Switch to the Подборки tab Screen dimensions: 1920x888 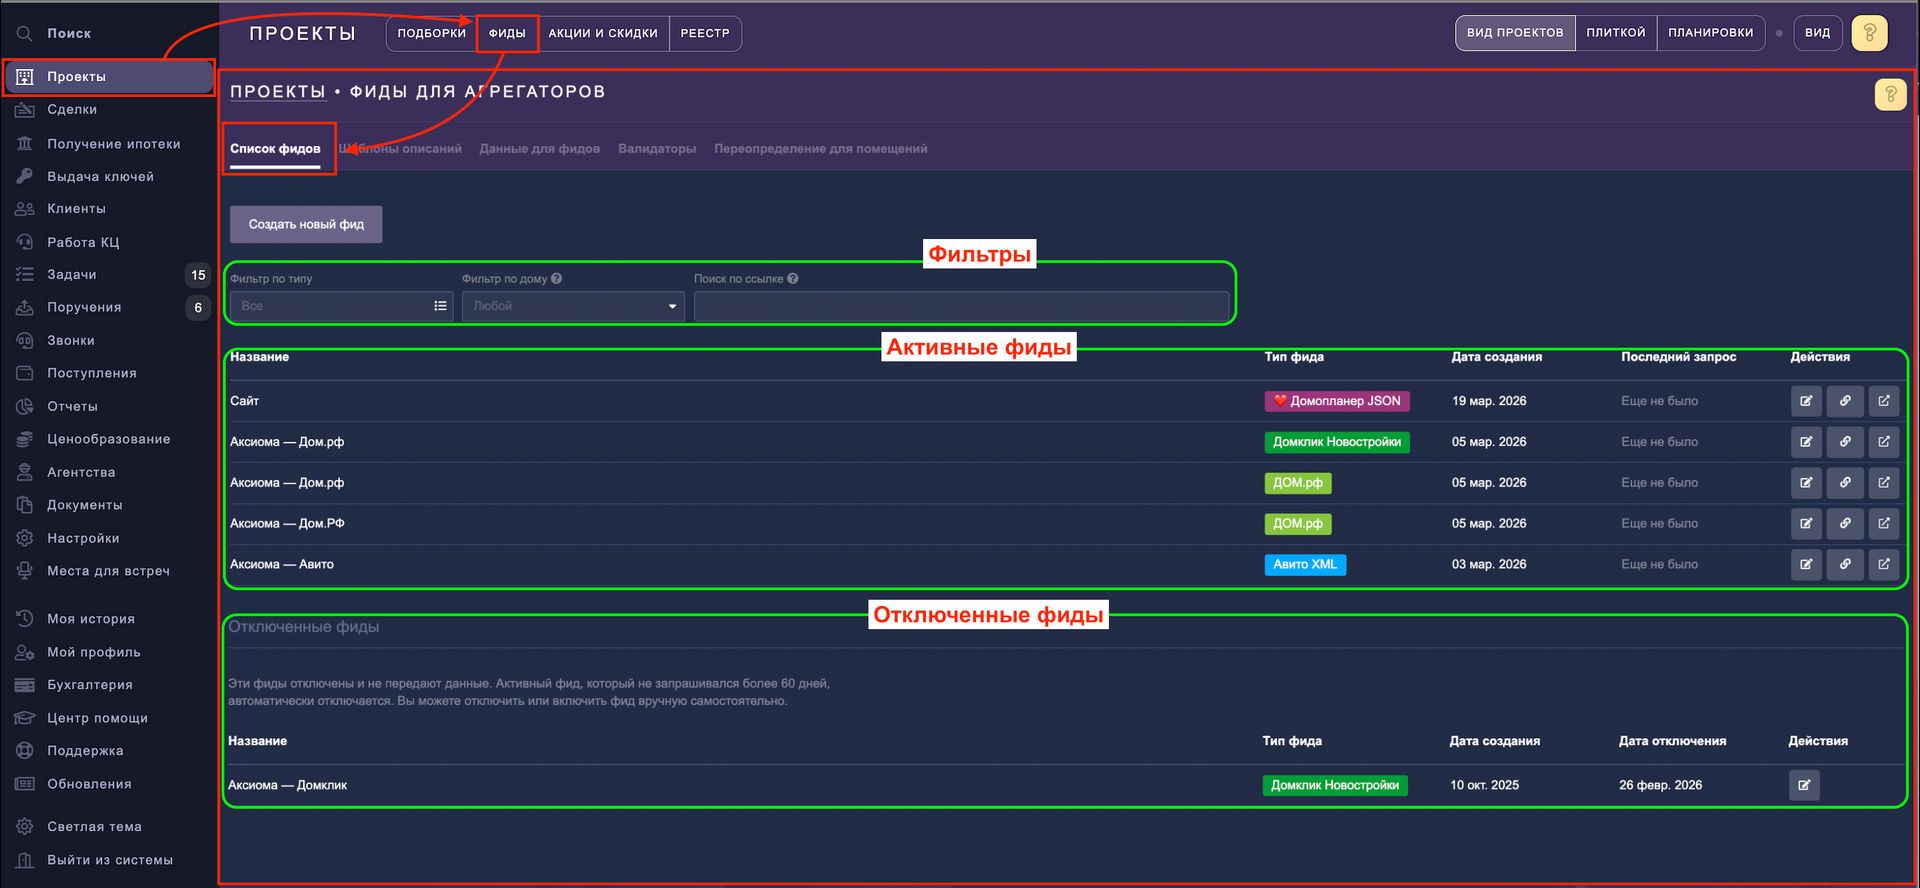pyautogui.click(x=432, y=33)
